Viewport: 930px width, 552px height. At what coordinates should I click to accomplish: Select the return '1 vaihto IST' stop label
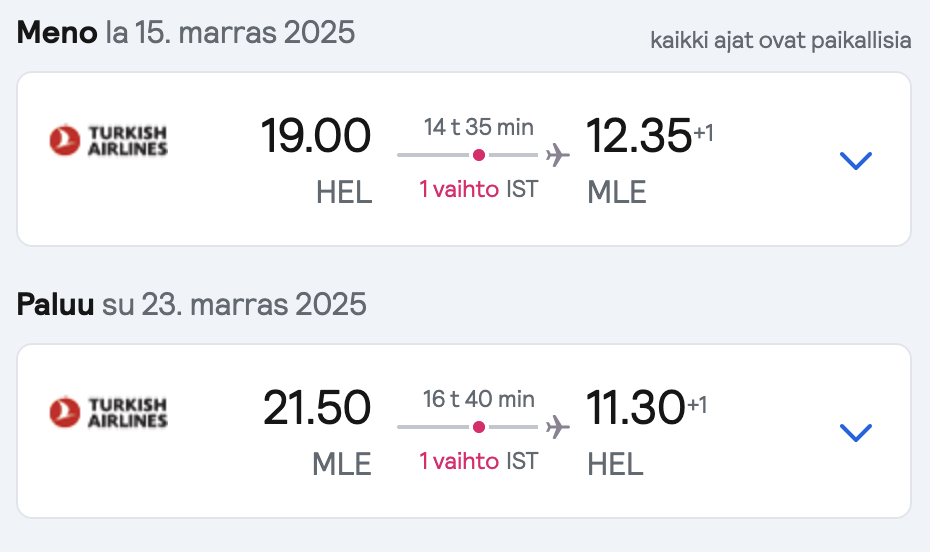pyautogui.click(x=479, y=461)
